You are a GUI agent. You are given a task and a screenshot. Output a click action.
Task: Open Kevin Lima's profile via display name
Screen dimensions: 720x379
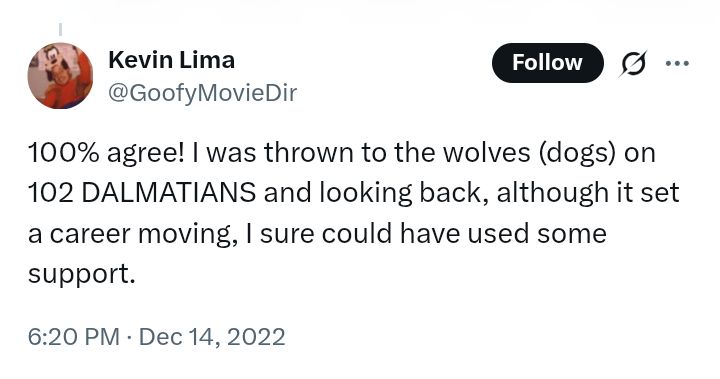click(x=171, y=60)
